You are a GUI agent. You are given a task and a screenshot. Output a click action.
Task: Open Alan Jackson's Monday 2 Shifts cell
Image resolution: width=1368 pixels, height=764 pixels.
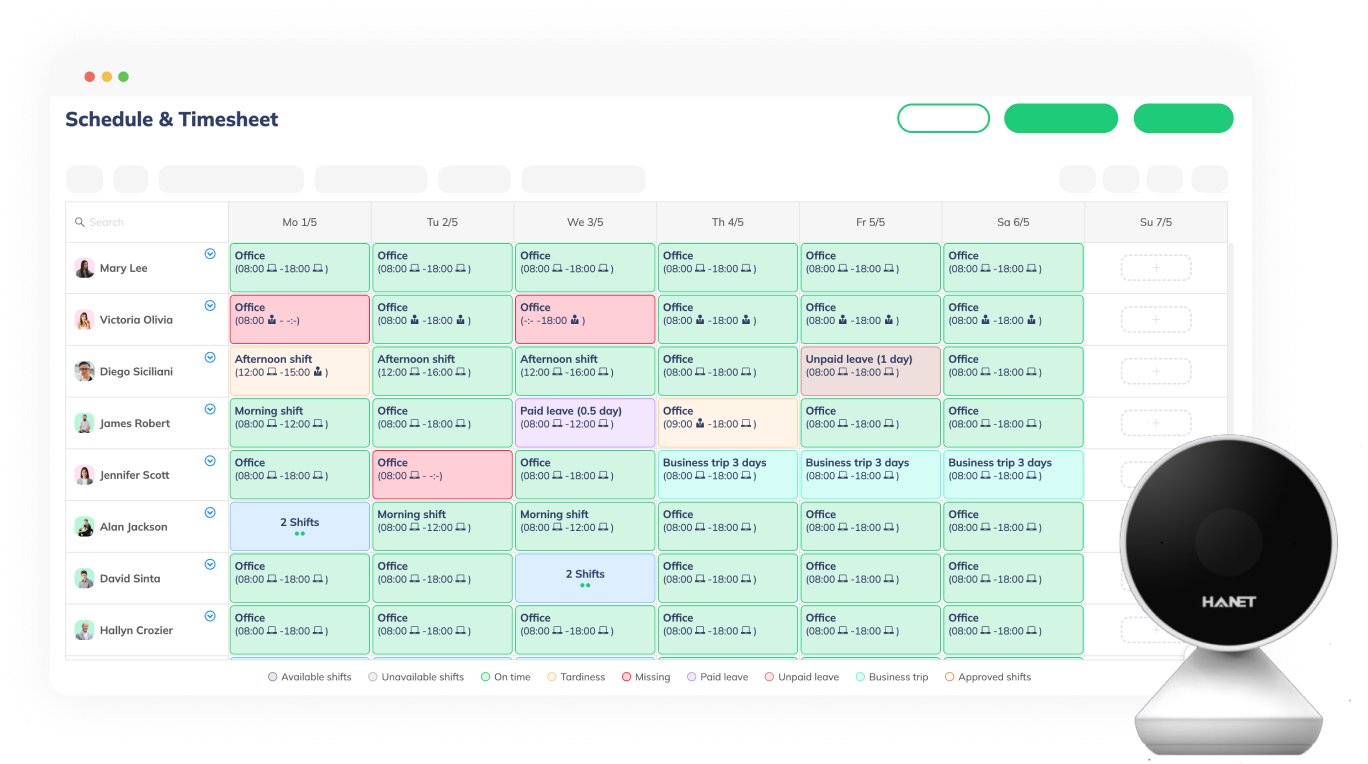point(300,526)
